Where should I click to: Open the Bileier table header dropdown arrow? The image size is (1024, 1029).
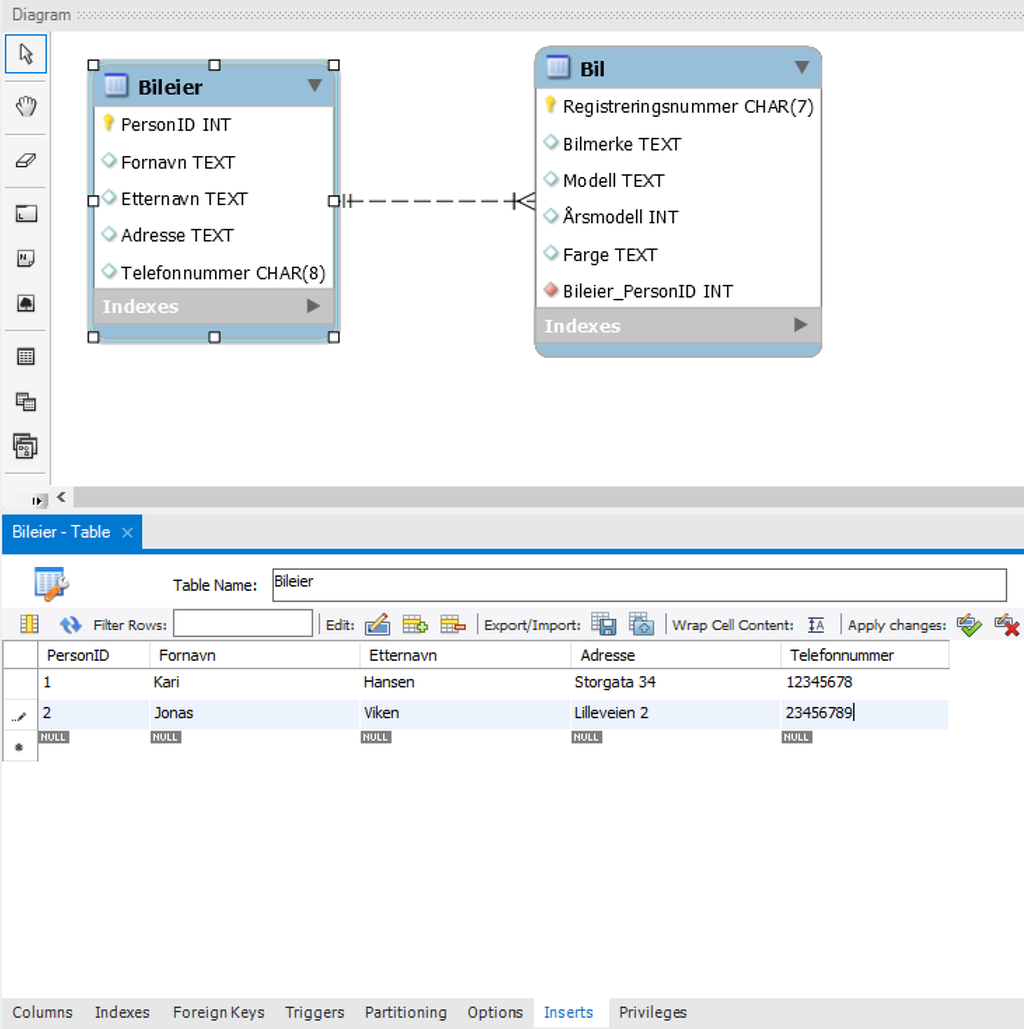click(316, 86)
